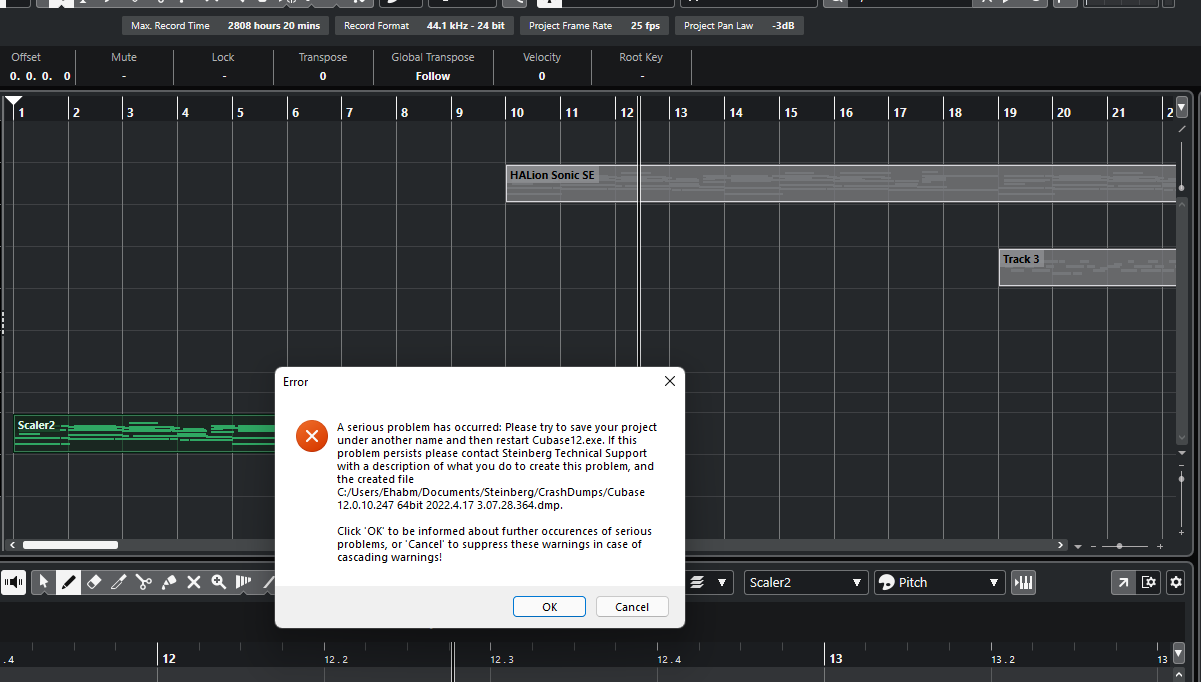Viewport: 1201px width, 682px height.
Task: Click the horizontal scrollbar thumb in project window
Action: click(x=70, y=545)
